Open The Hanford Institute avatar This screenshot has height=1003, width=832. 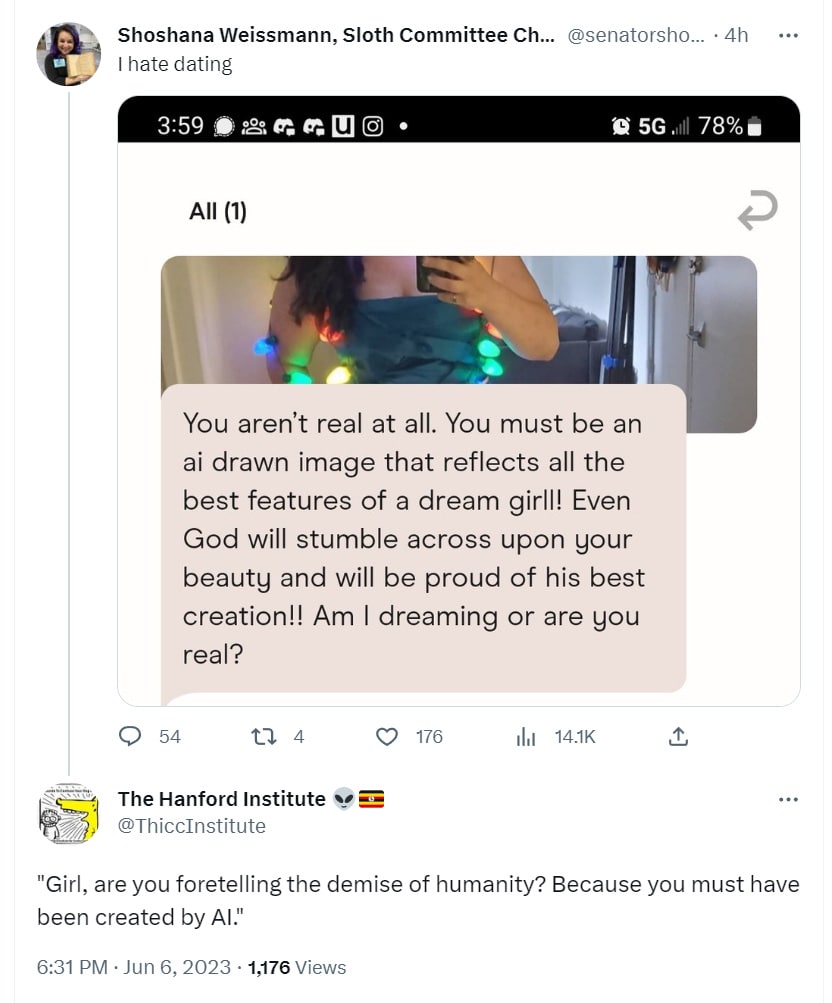[68, 814]
